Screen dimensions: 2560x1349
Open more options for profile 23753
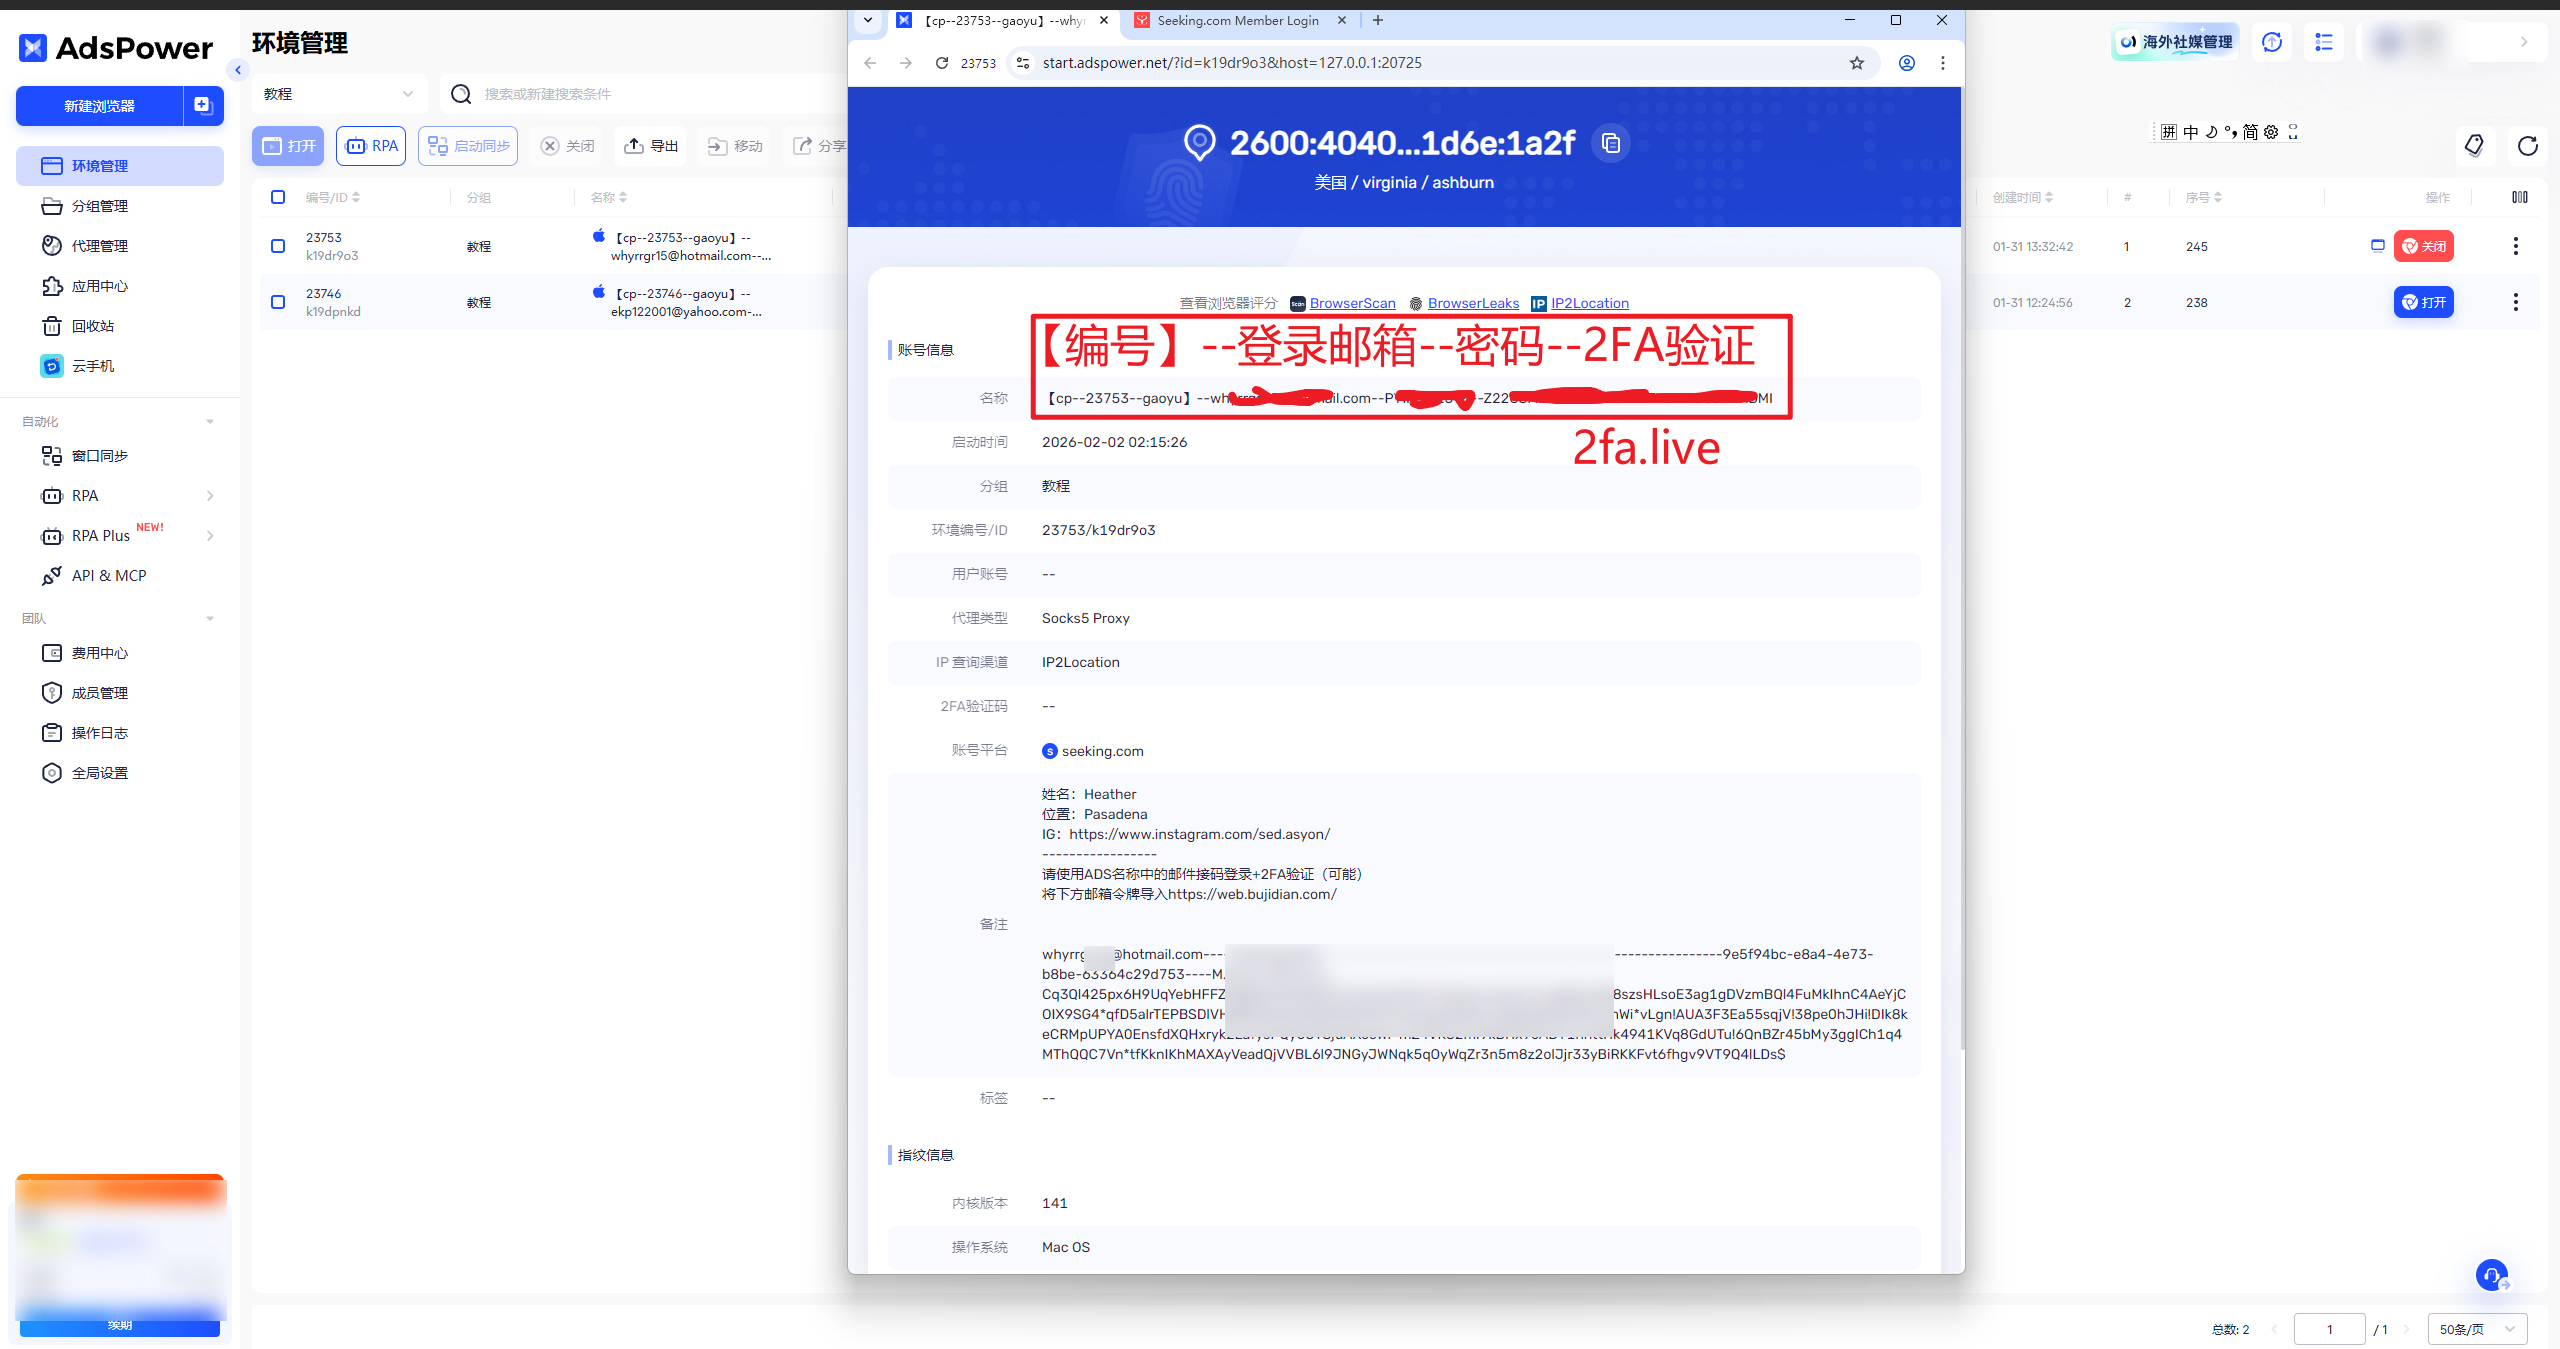pos(2516,246)
